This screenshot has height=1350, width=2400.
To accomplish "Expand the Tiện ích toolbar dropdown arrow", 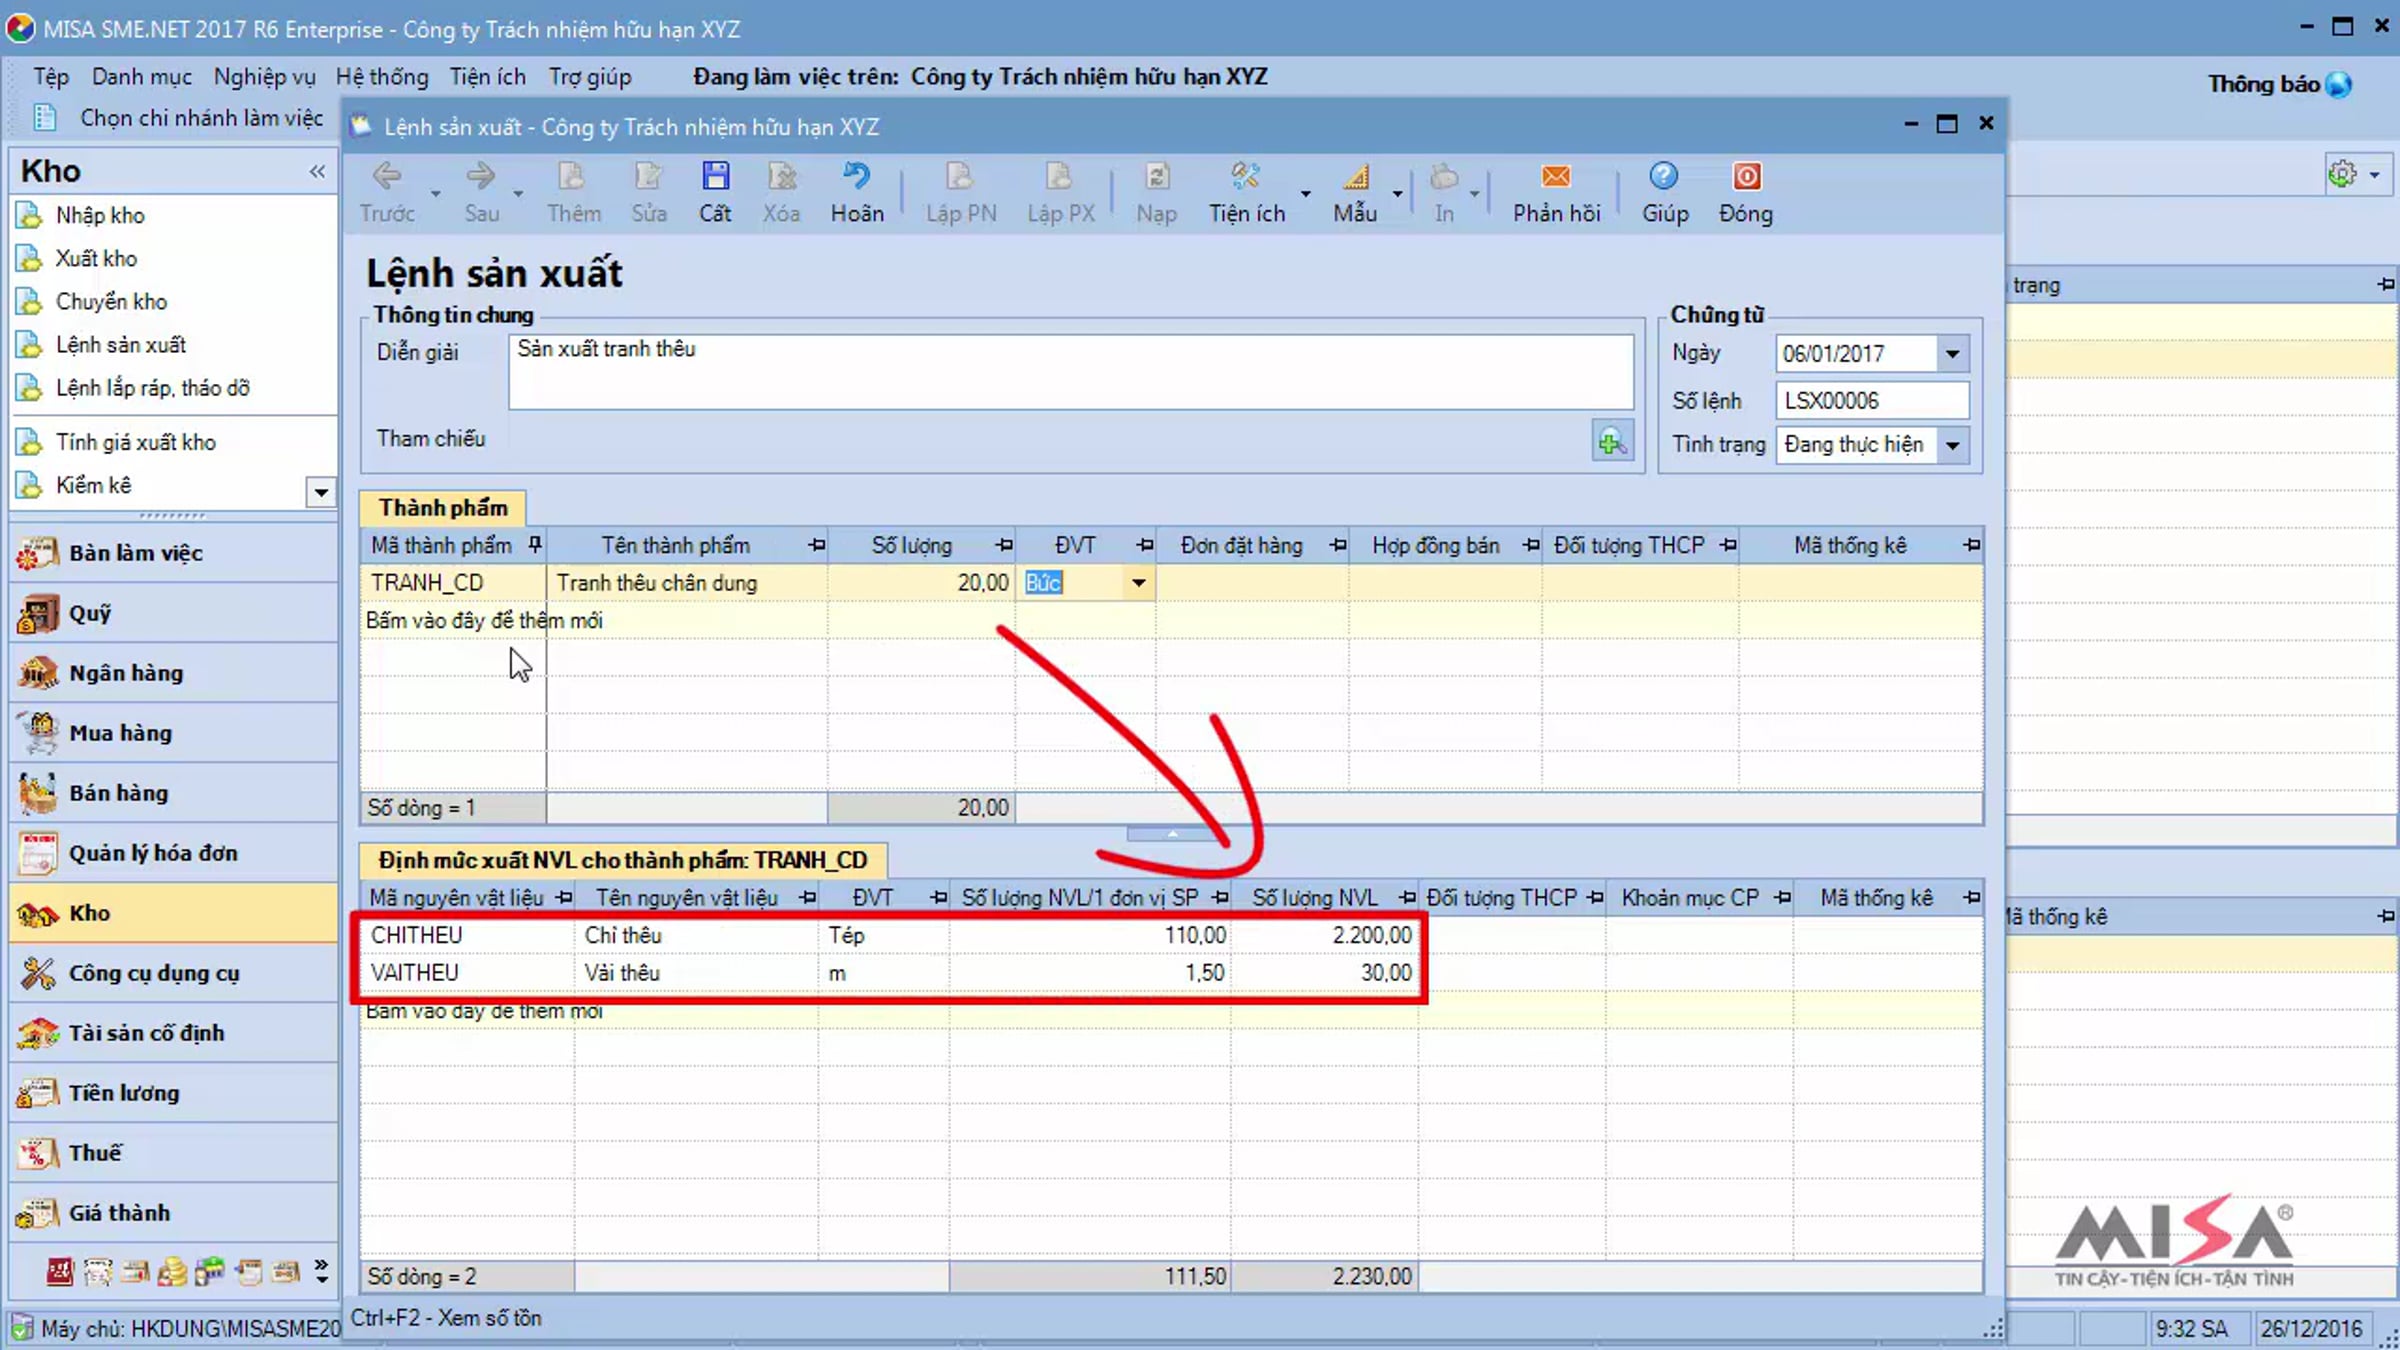I will point(1305,192).
